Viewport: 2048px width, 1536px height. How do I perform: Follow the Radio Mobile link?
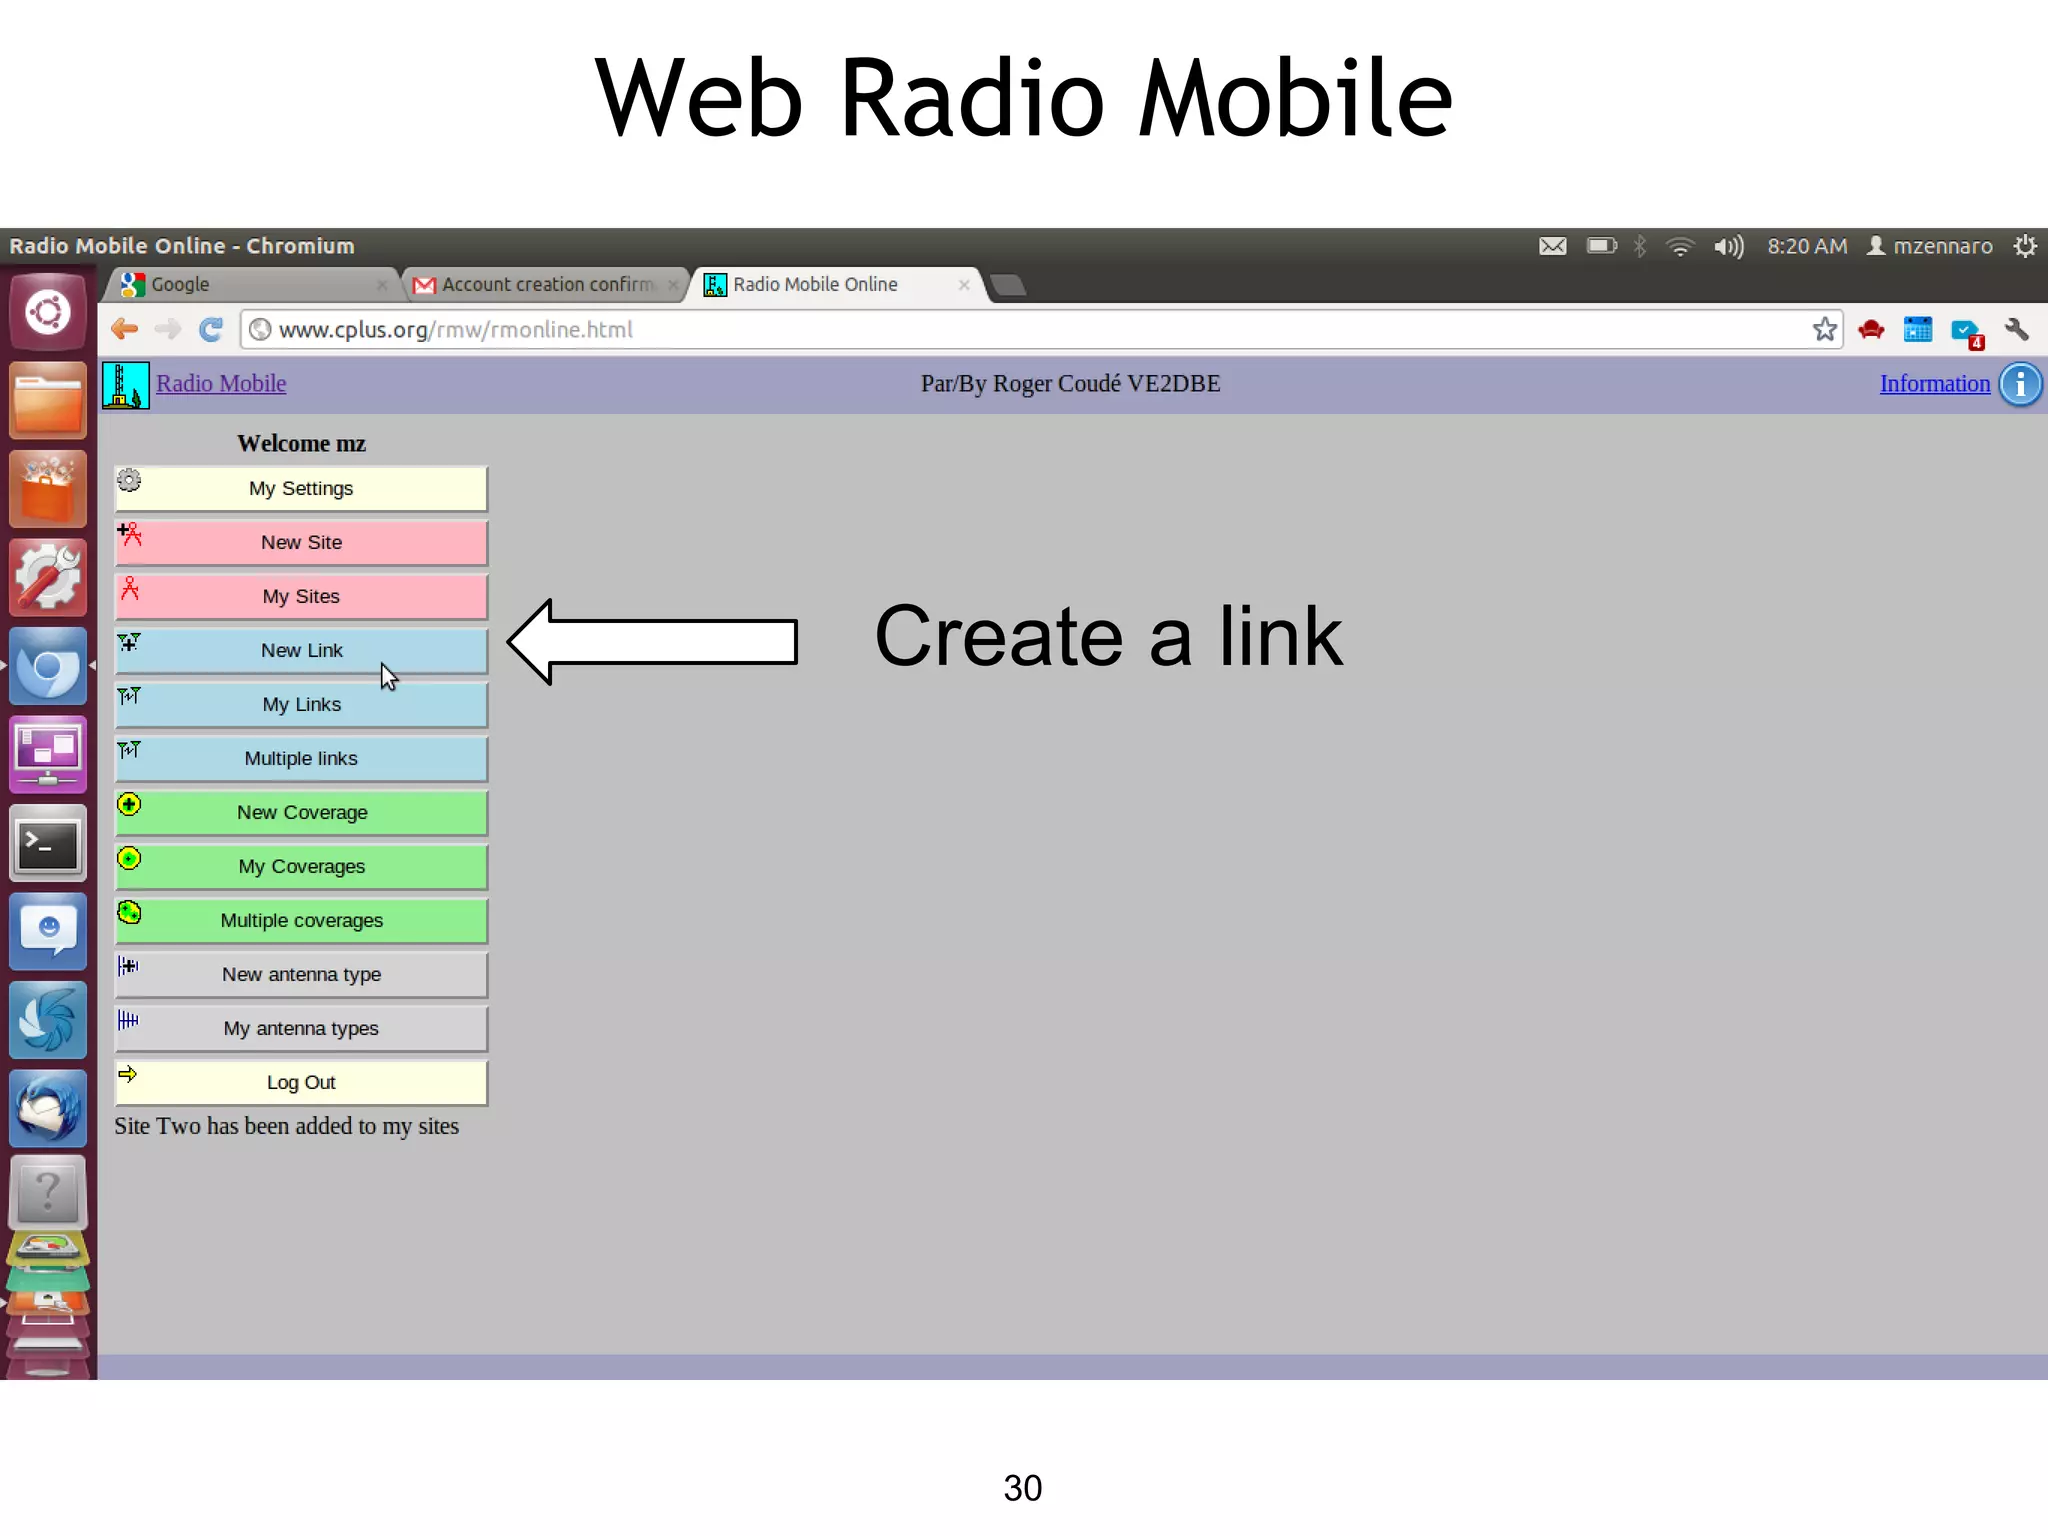coord(221,384)
